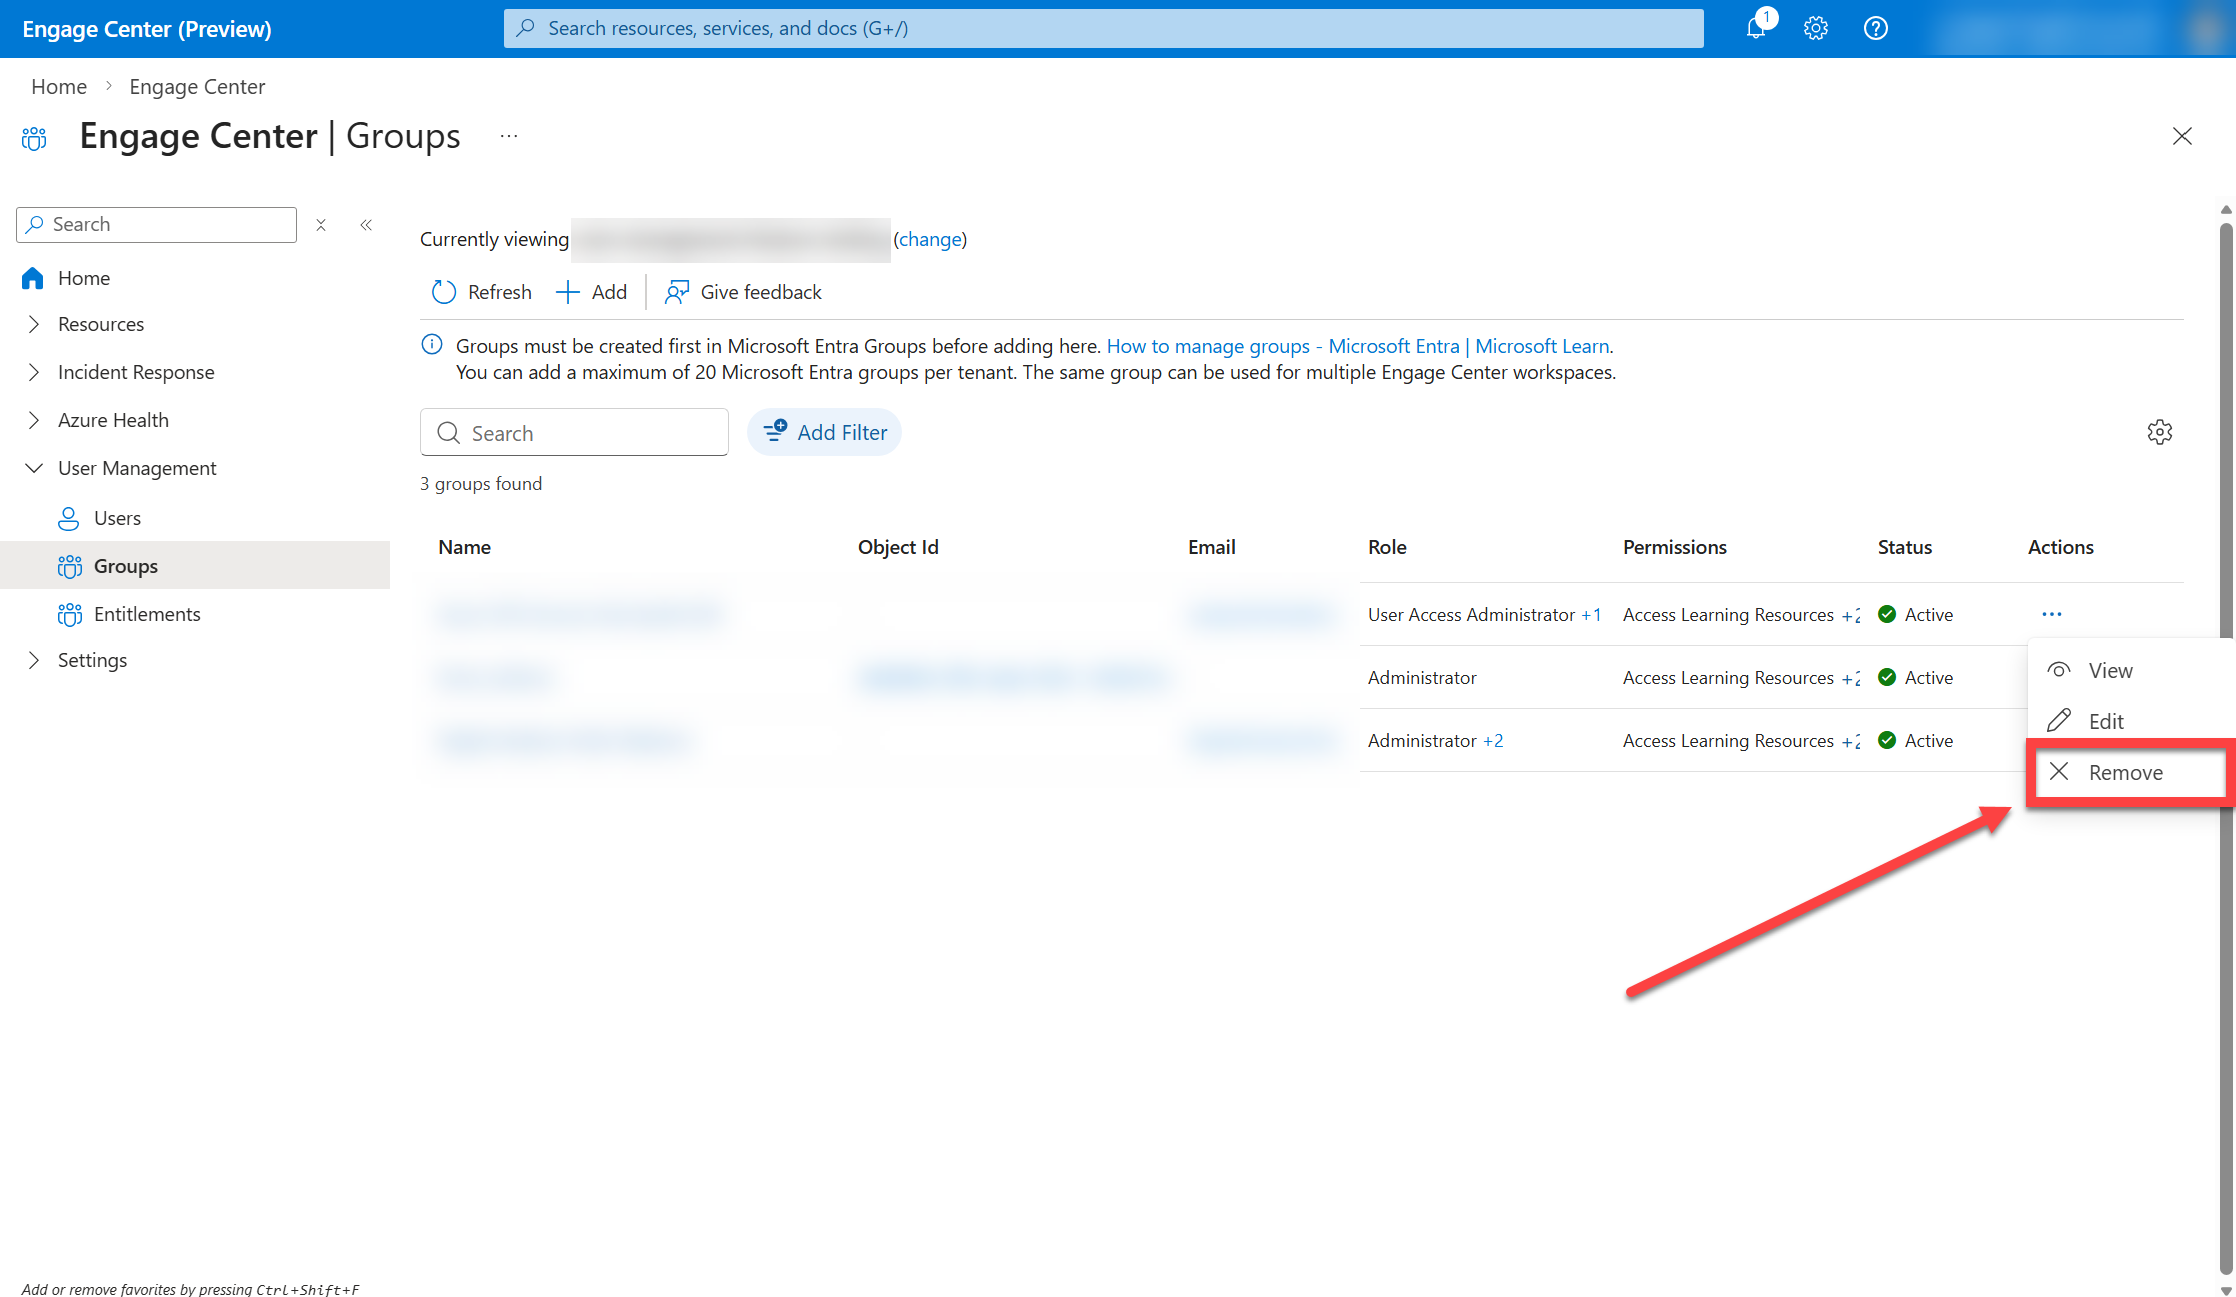Click magnifier icon in global search bar
Image resolution: width=2236 pixels, height=1297 pixels.
tap(526, 28)
